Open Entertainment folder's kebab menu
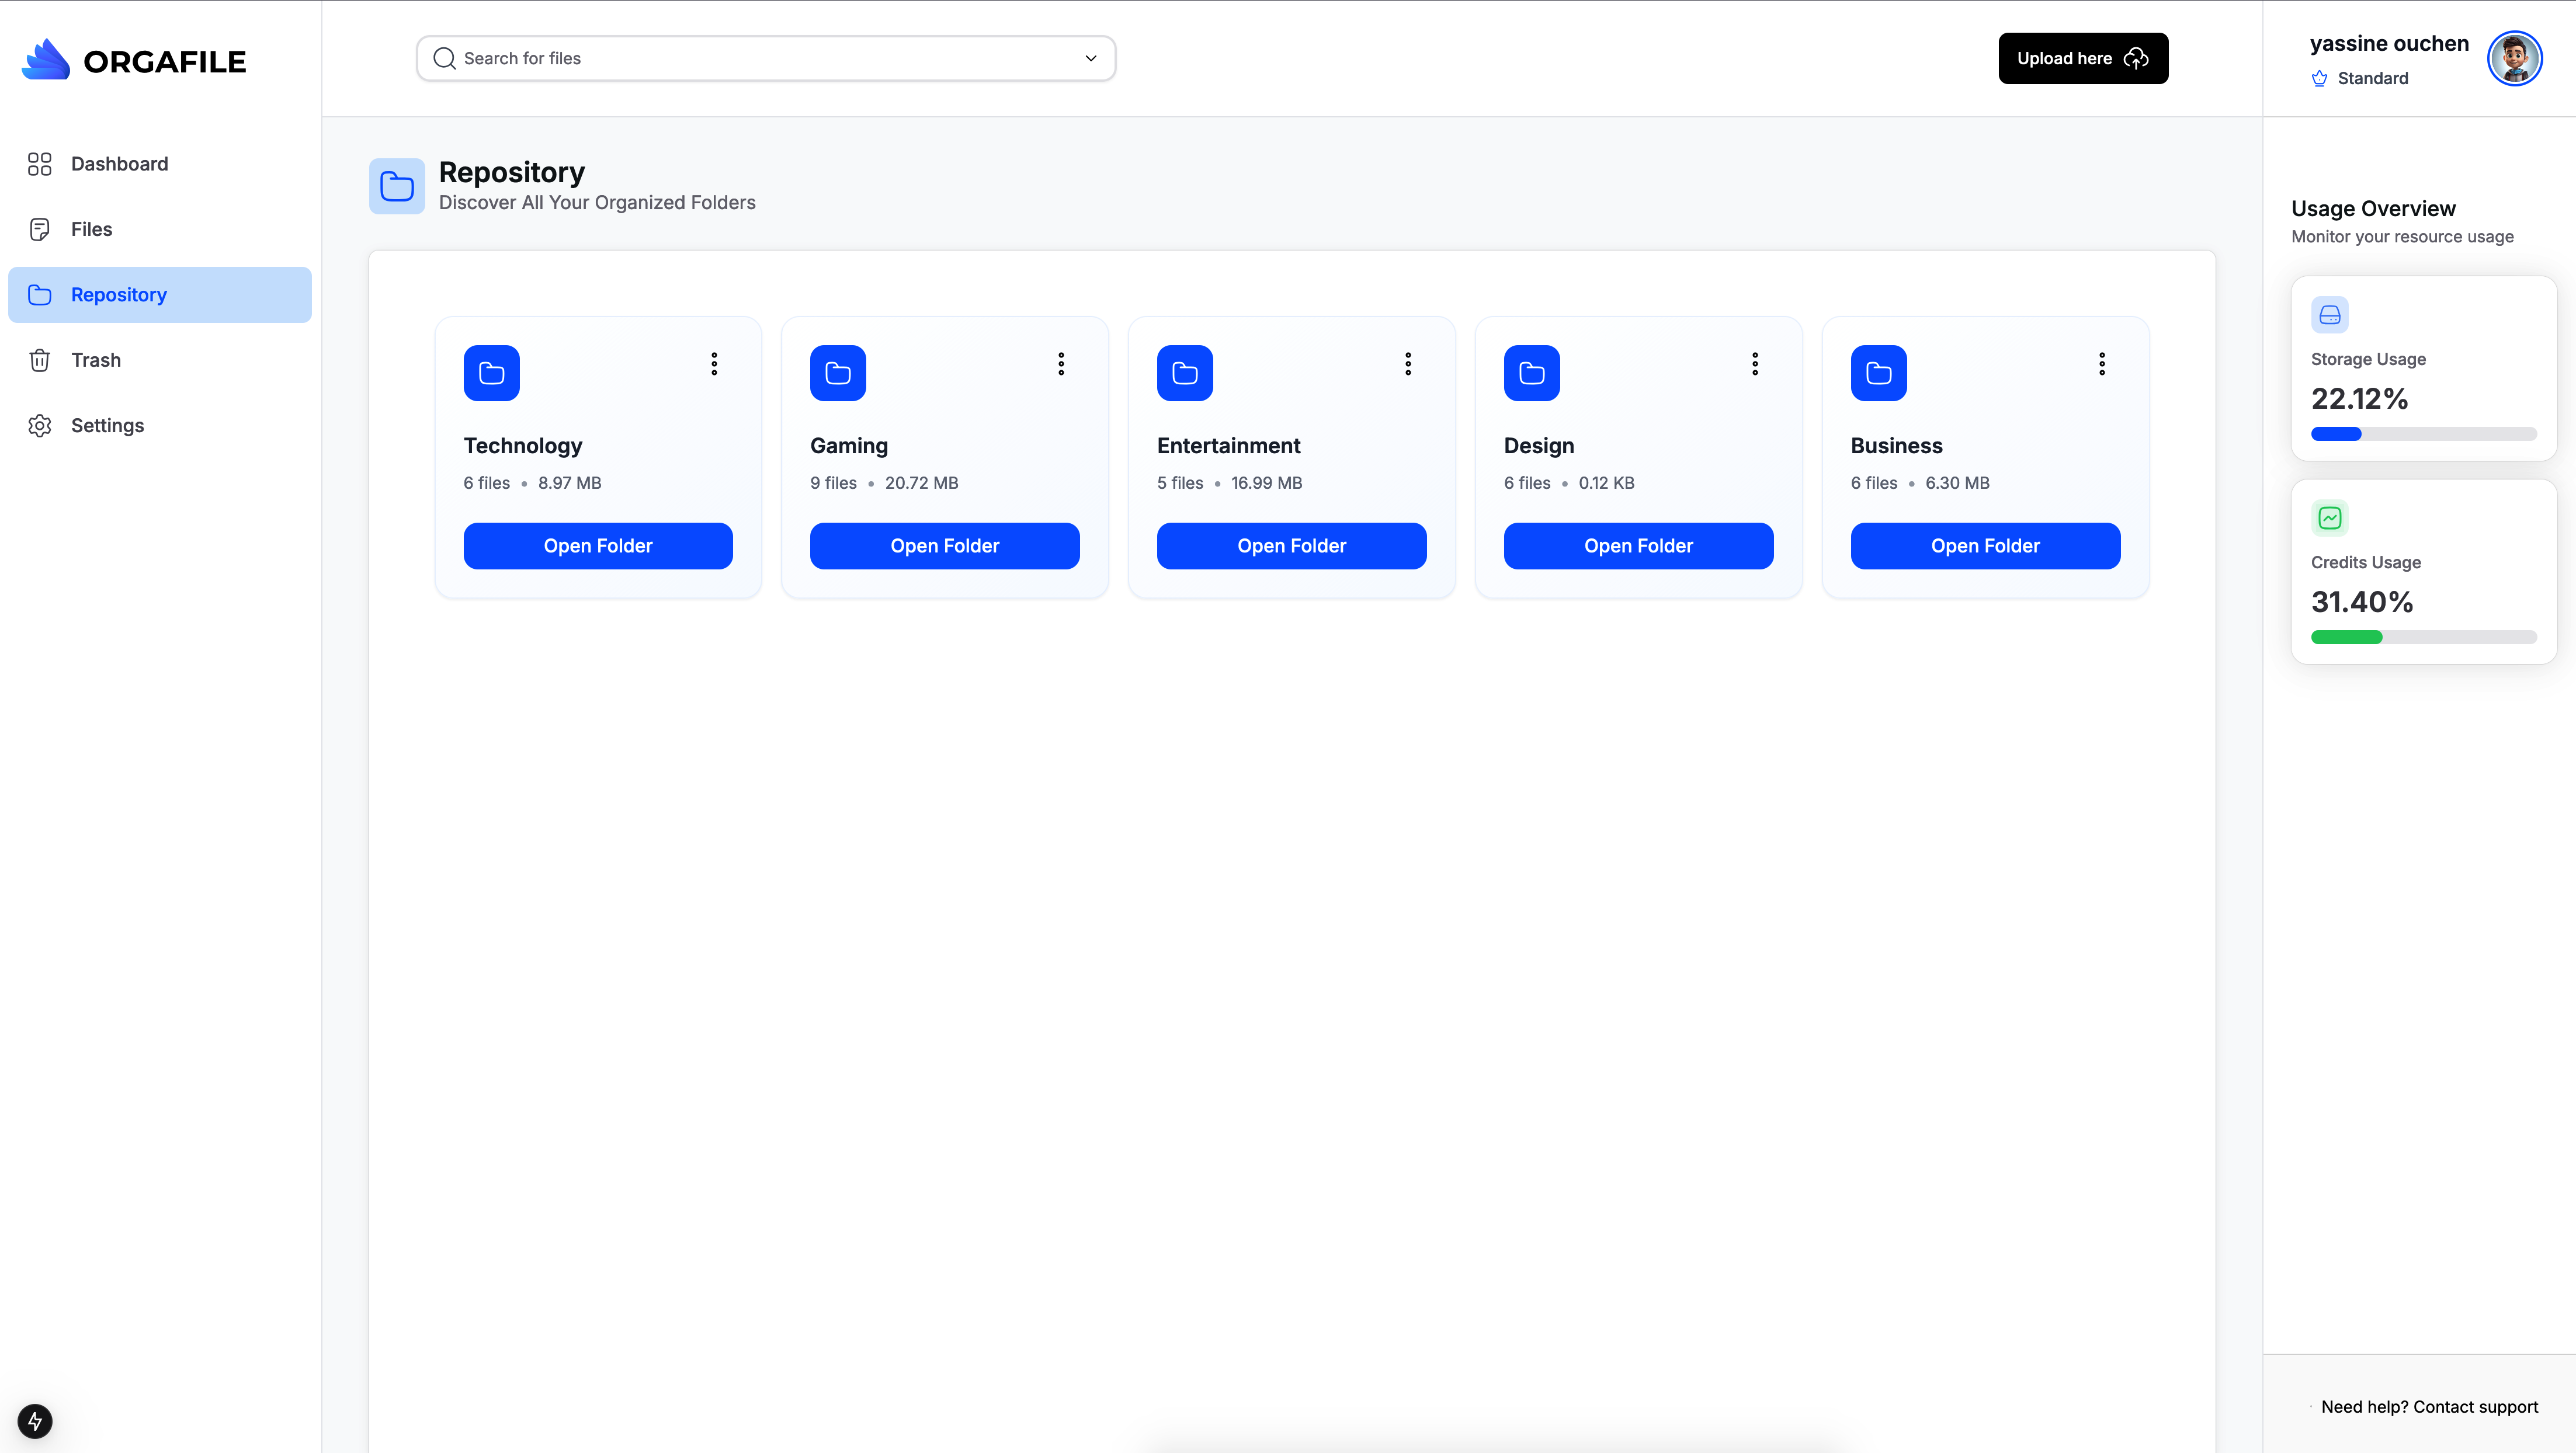This screenshot has width=2576, height=1453. [1407, 364]
